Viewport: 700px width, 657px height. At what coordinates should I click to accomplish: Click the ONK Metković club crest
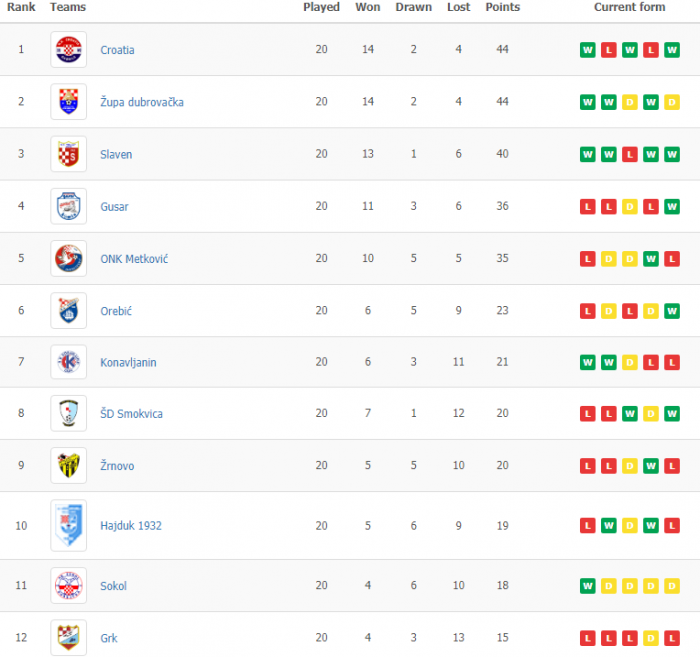[x=68, y=258]
